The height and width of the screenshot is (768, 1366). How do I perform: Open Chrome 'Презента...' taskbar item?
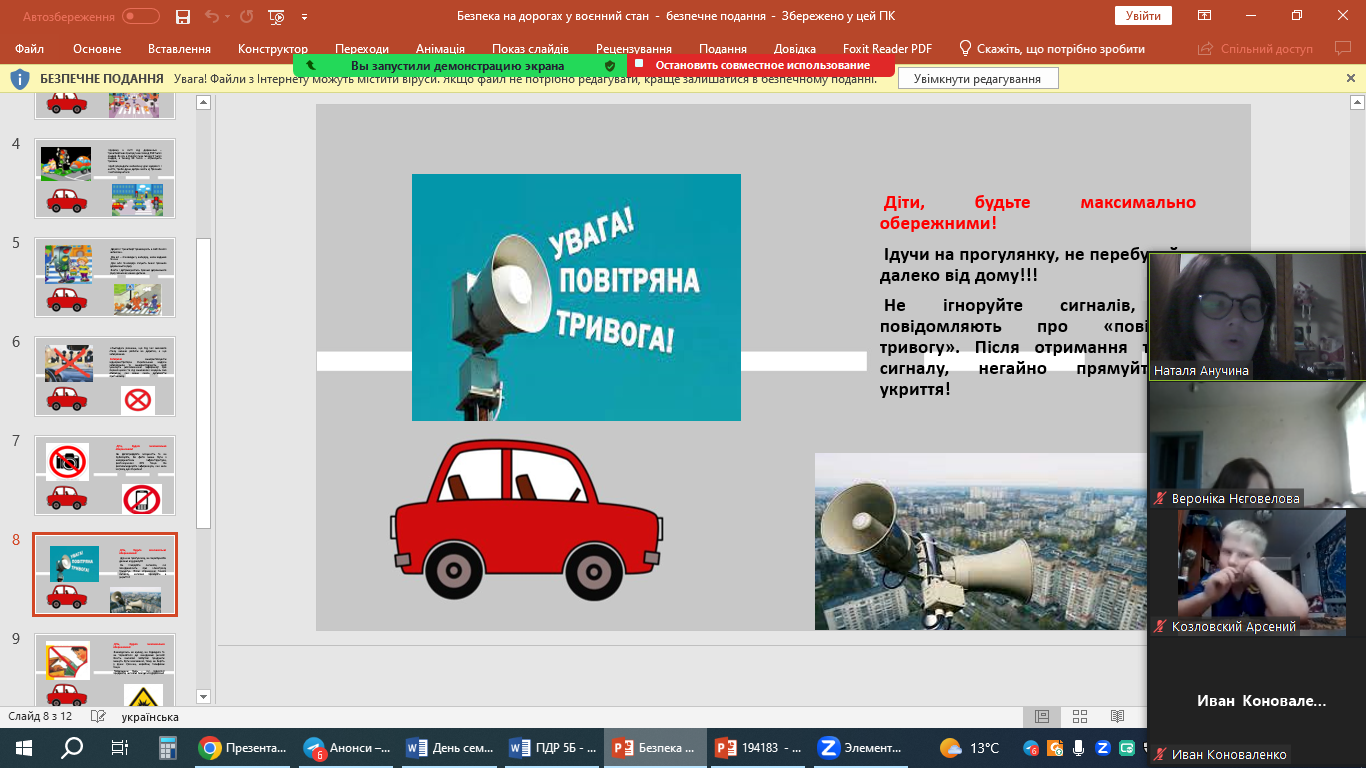pyautogui.click(x=243, y=747)
